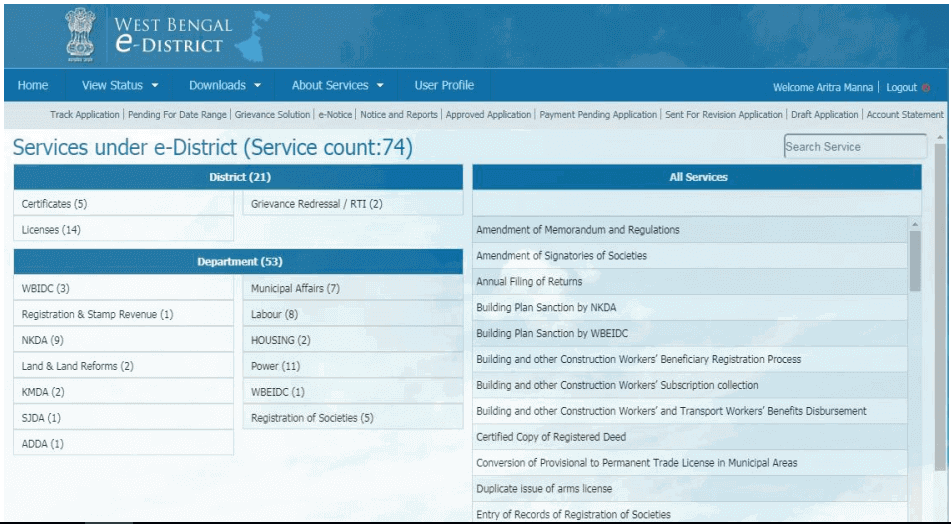The width and height of the screenshot is (951, 524).
Task: Open Power (11) department
Action: 353,366
